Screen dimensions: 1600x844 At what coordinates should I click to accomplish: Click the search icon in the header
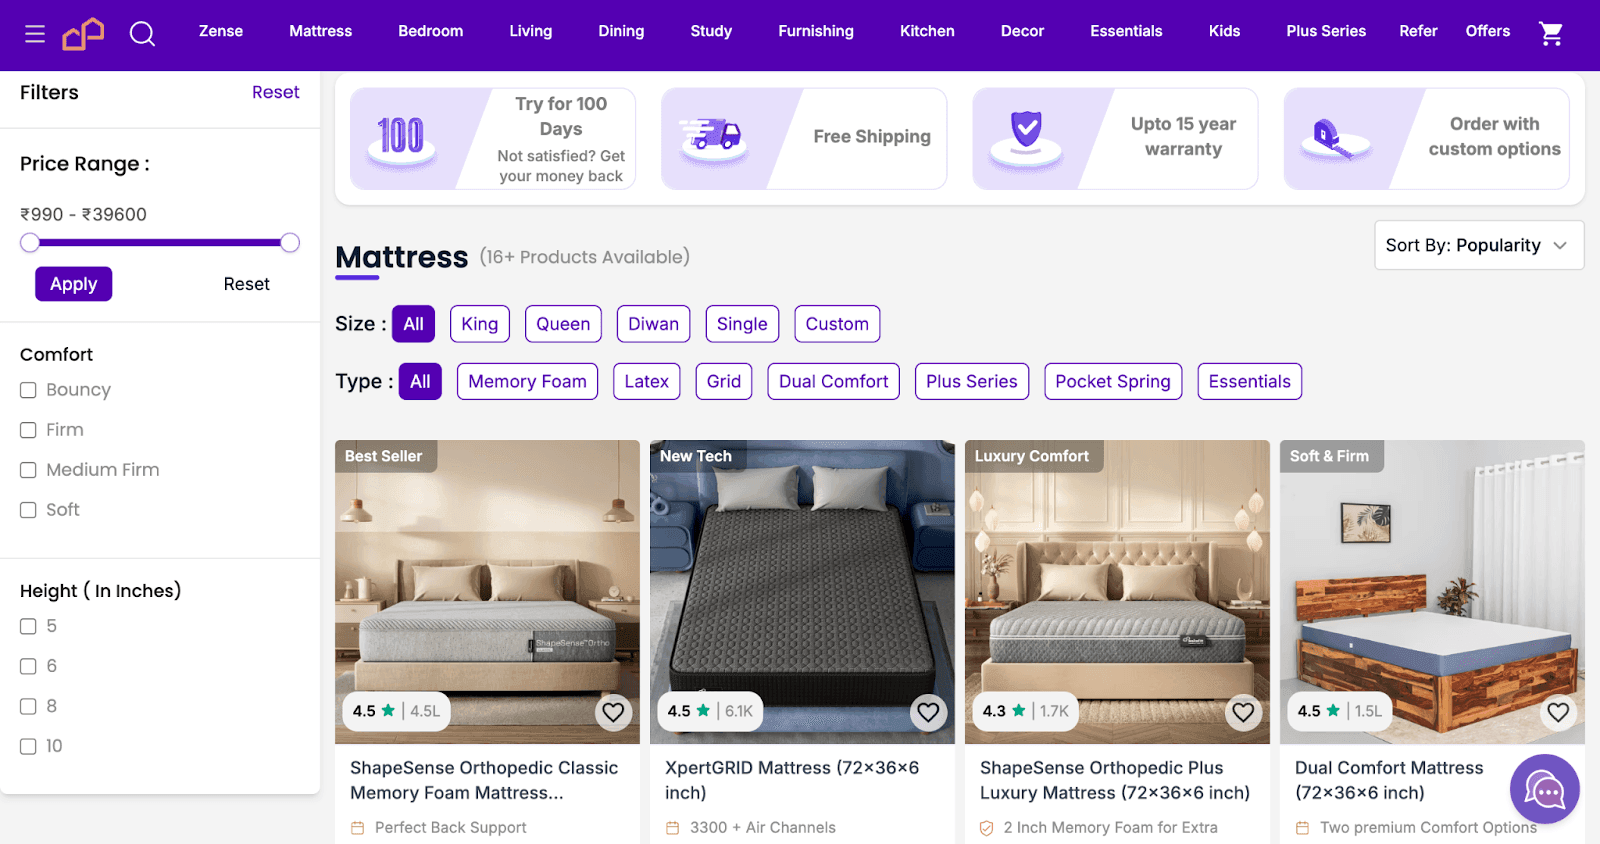[142, 32]
